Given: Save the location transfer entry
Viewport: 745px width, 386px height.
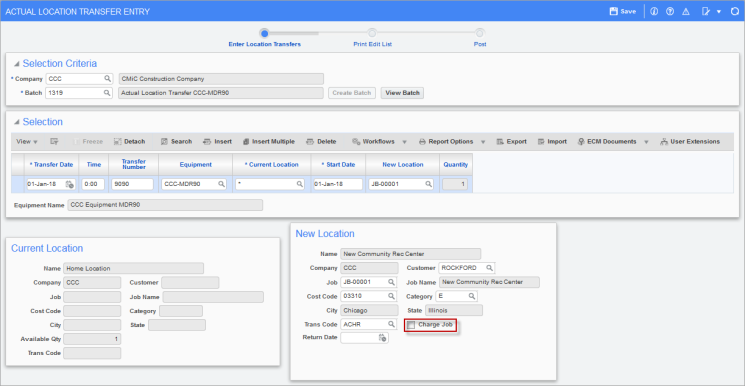Looking at the screenshot, I should (622, 11).
